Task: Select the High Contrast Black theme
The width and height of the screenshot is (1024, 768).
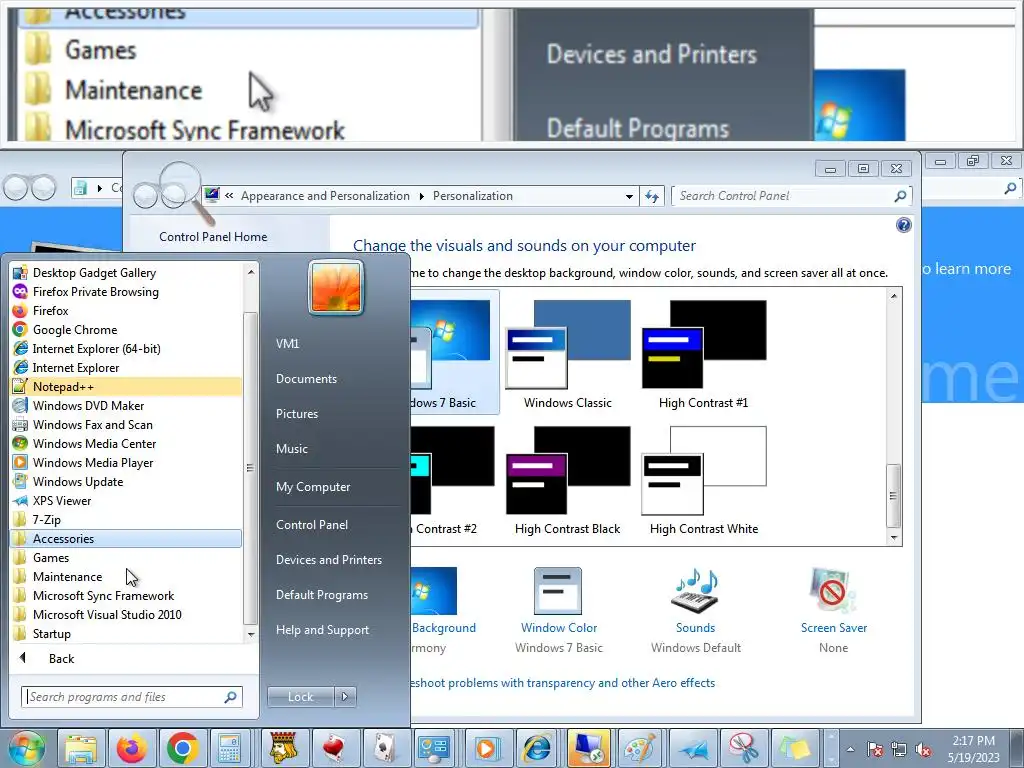Action: [x=568, y=481]
